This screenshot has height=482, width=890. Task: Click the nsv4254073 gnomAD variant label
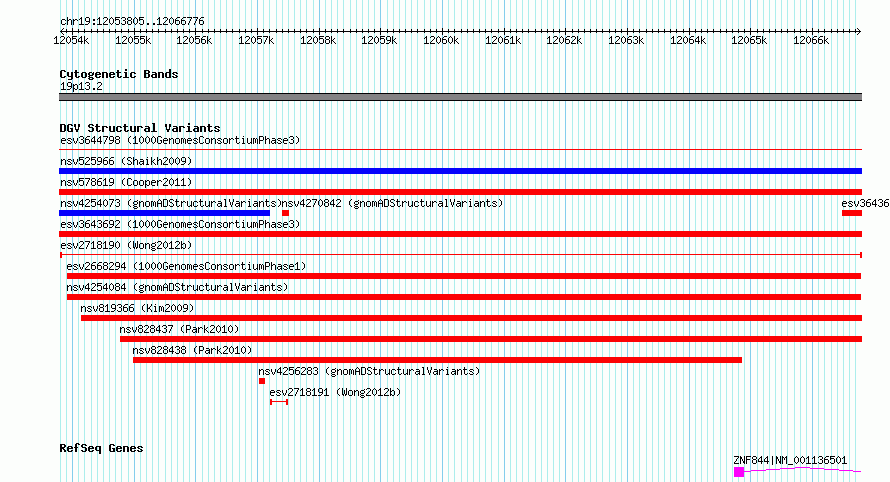pos(170,203)
